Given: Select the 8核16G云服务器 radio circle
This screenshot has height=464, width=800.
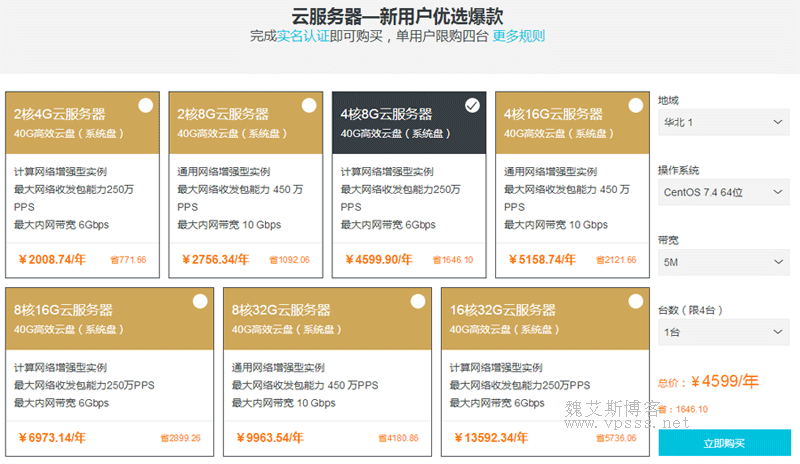Looking at the screenshot, I should click(x=199, y=301).
